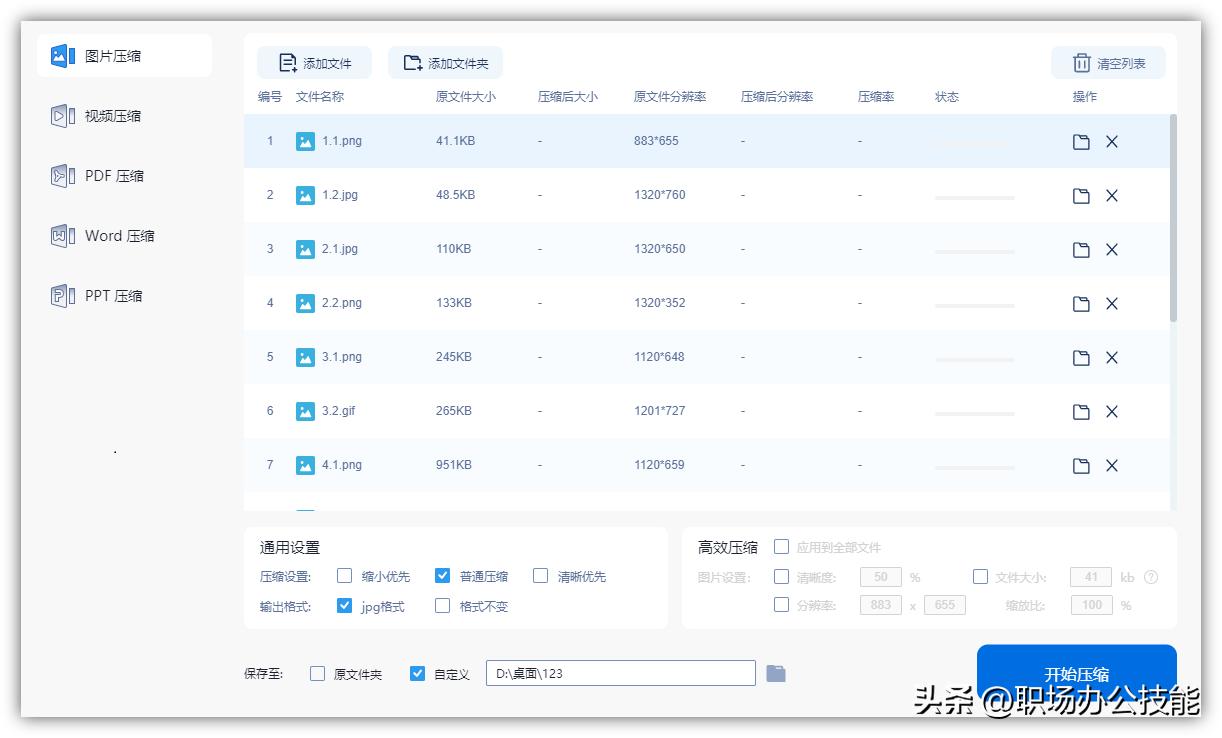
Task: Enable 应用到全部文件 in 高效压缩
Action: click(781, 547)
